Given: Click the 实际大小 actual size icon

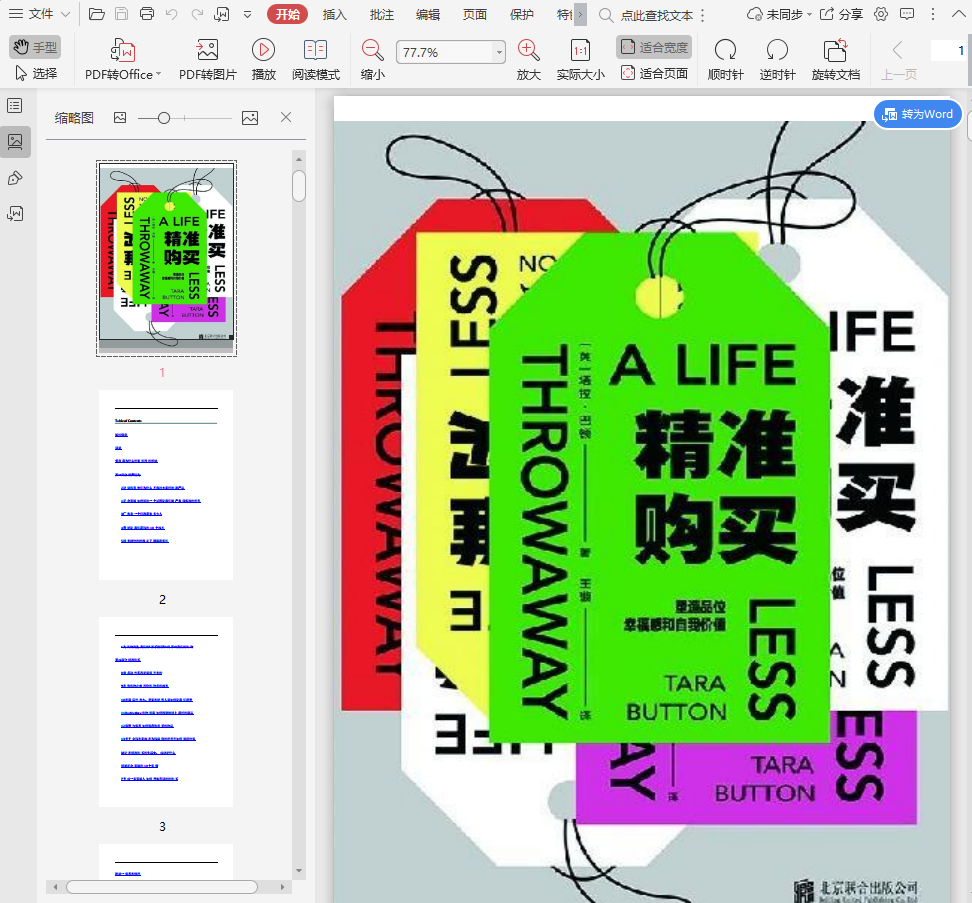Looking at the screenshot, I should tap(580, 51).
